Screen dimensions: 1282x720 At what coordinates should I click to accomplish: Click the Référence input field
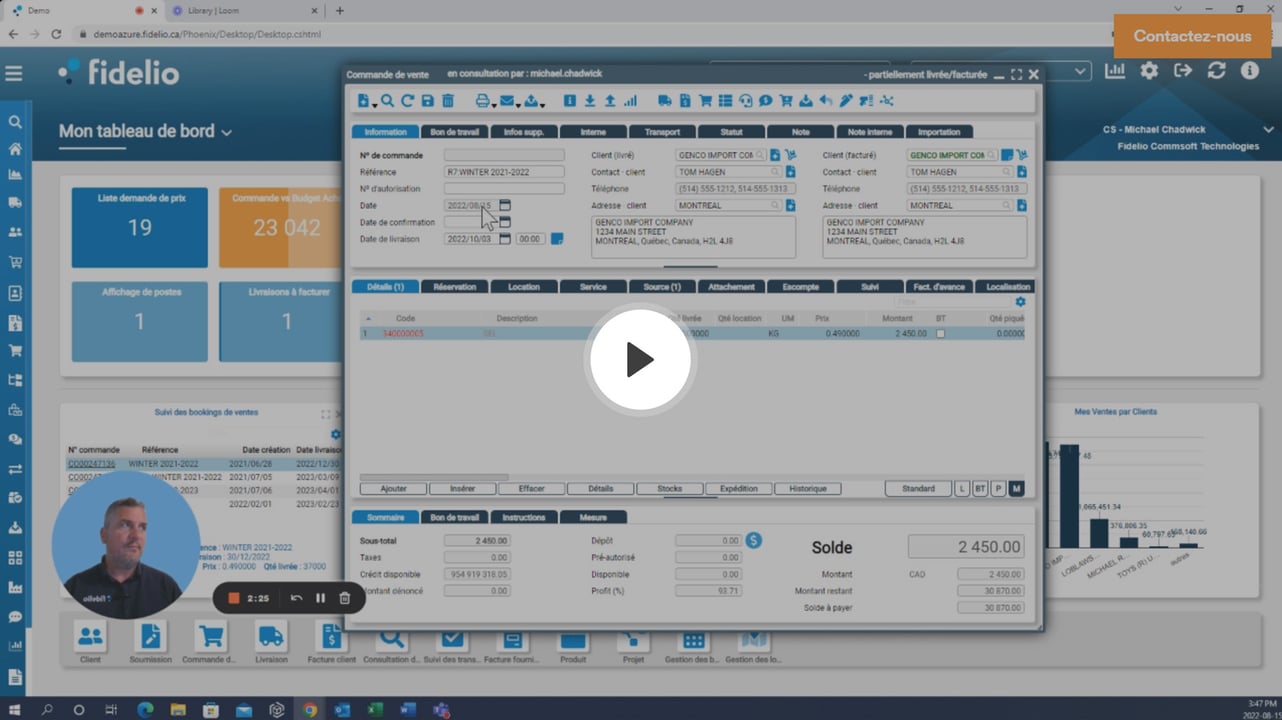pos(504,172)
